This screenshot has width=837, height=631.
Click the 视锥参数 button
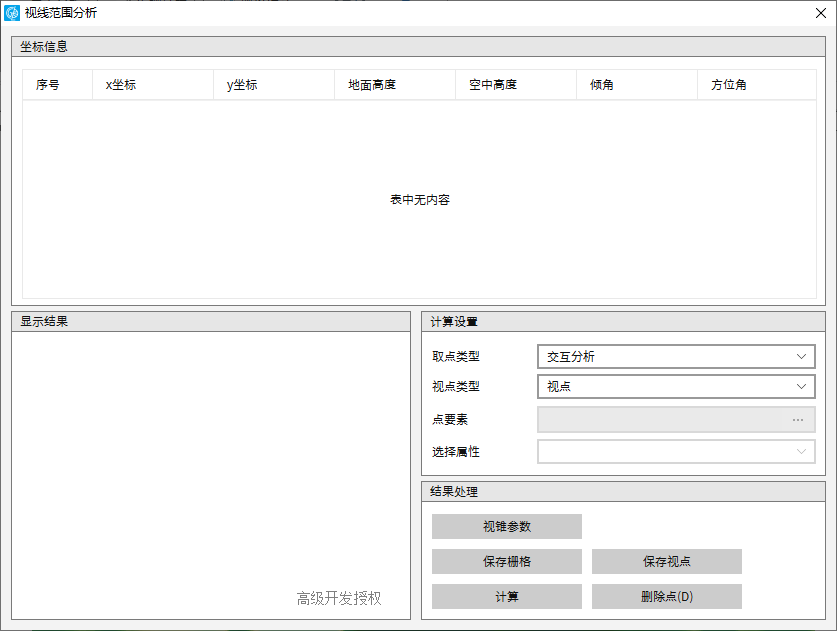(x=506, y=527)
